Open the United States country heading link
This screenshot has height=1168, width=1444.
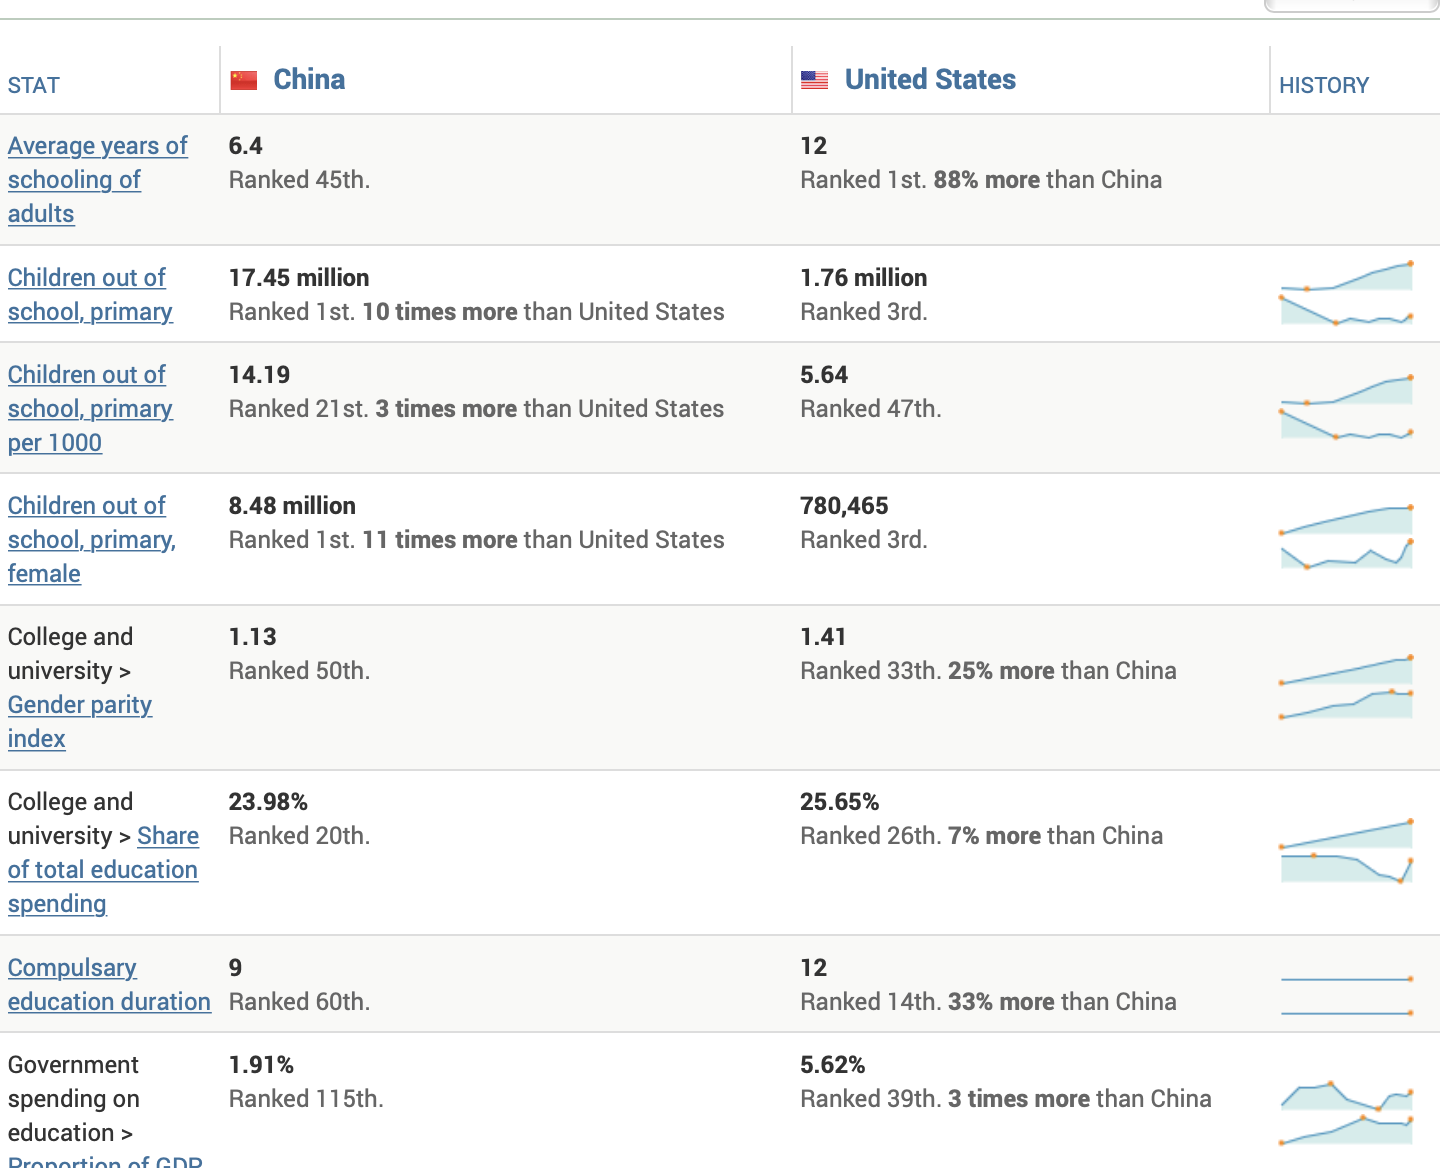click(x=930, y=80)
